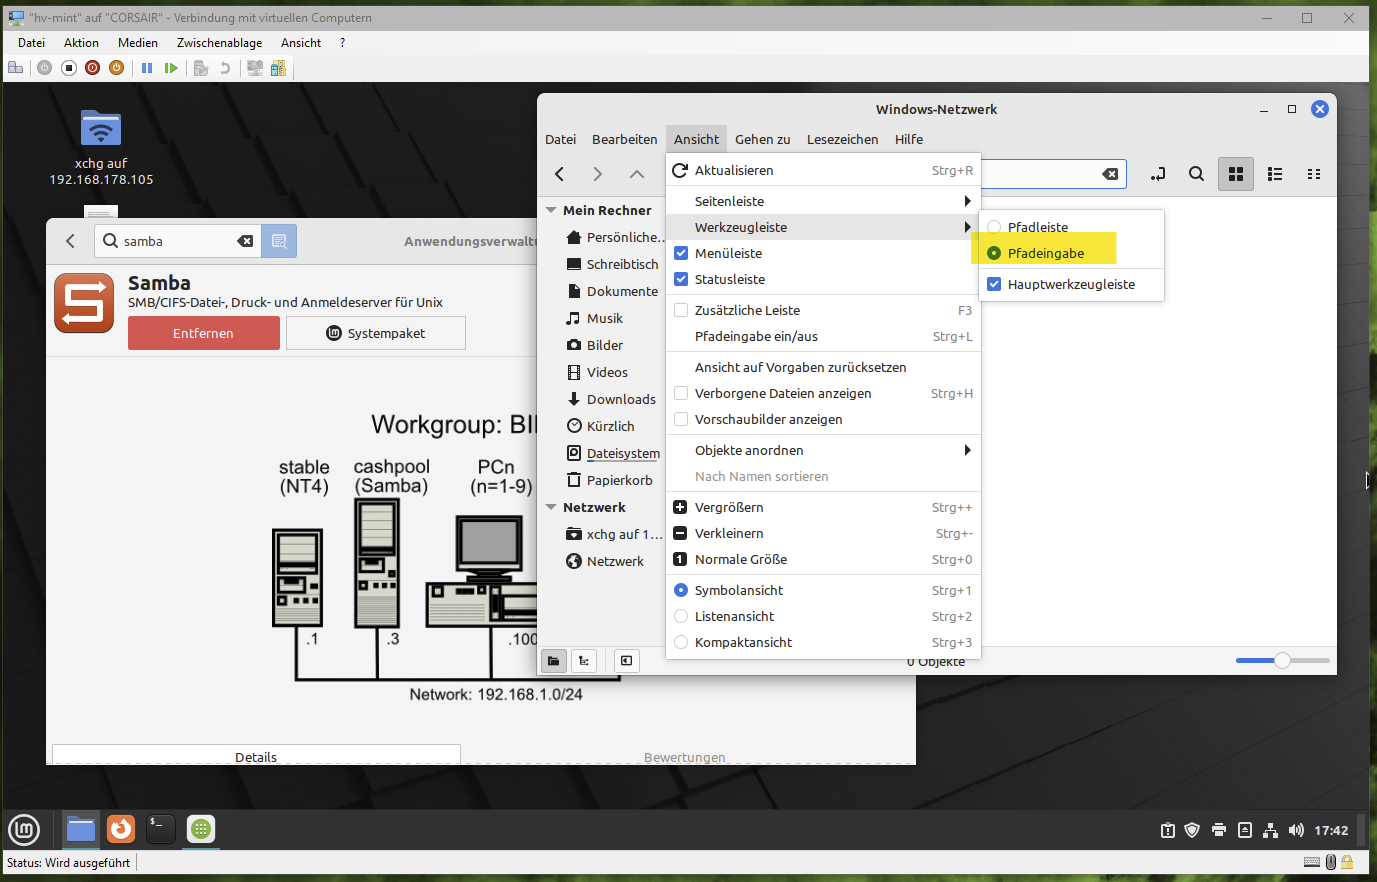The height and width of the screenshot is (882, 1377).
Task: Switch to compact view via toolbar button
Action: pos(1314,174)
